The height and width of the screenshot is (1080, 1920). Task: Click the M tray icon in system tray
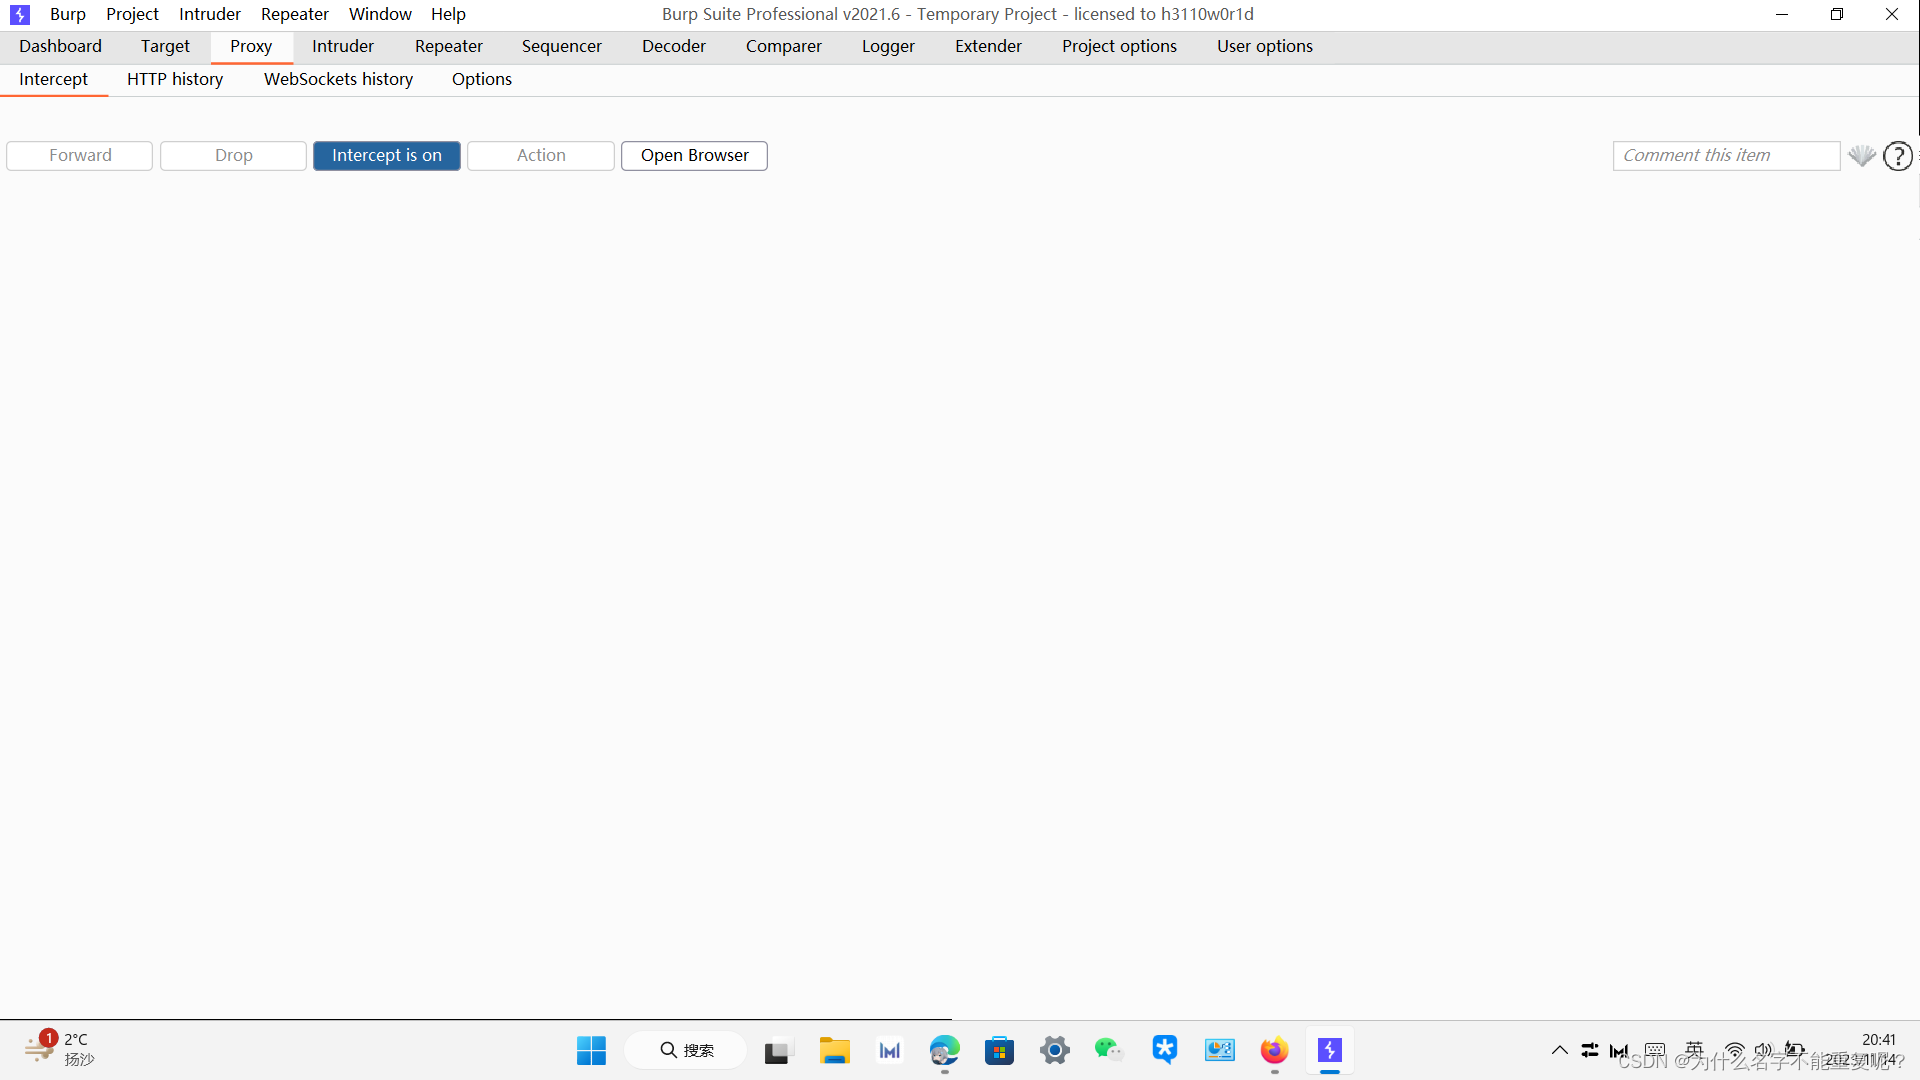coord(1620,1050)
